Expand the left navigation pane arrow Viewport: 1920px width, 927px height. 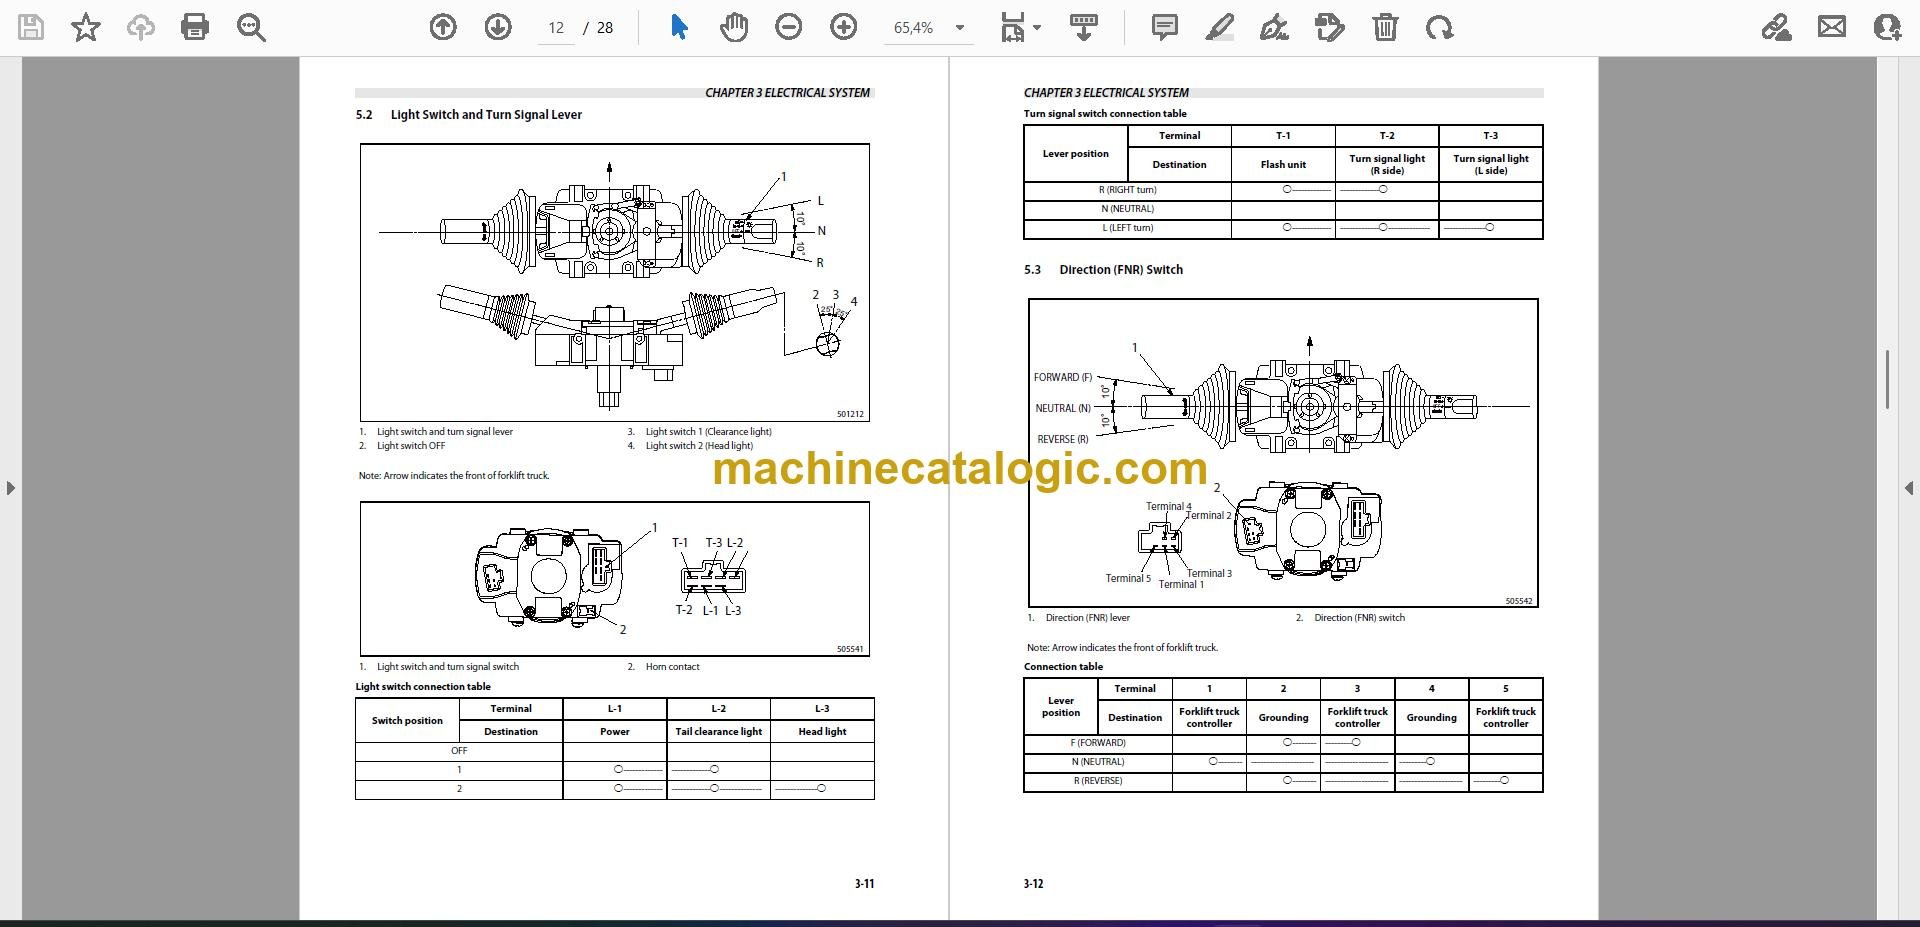tap(10, 488)
